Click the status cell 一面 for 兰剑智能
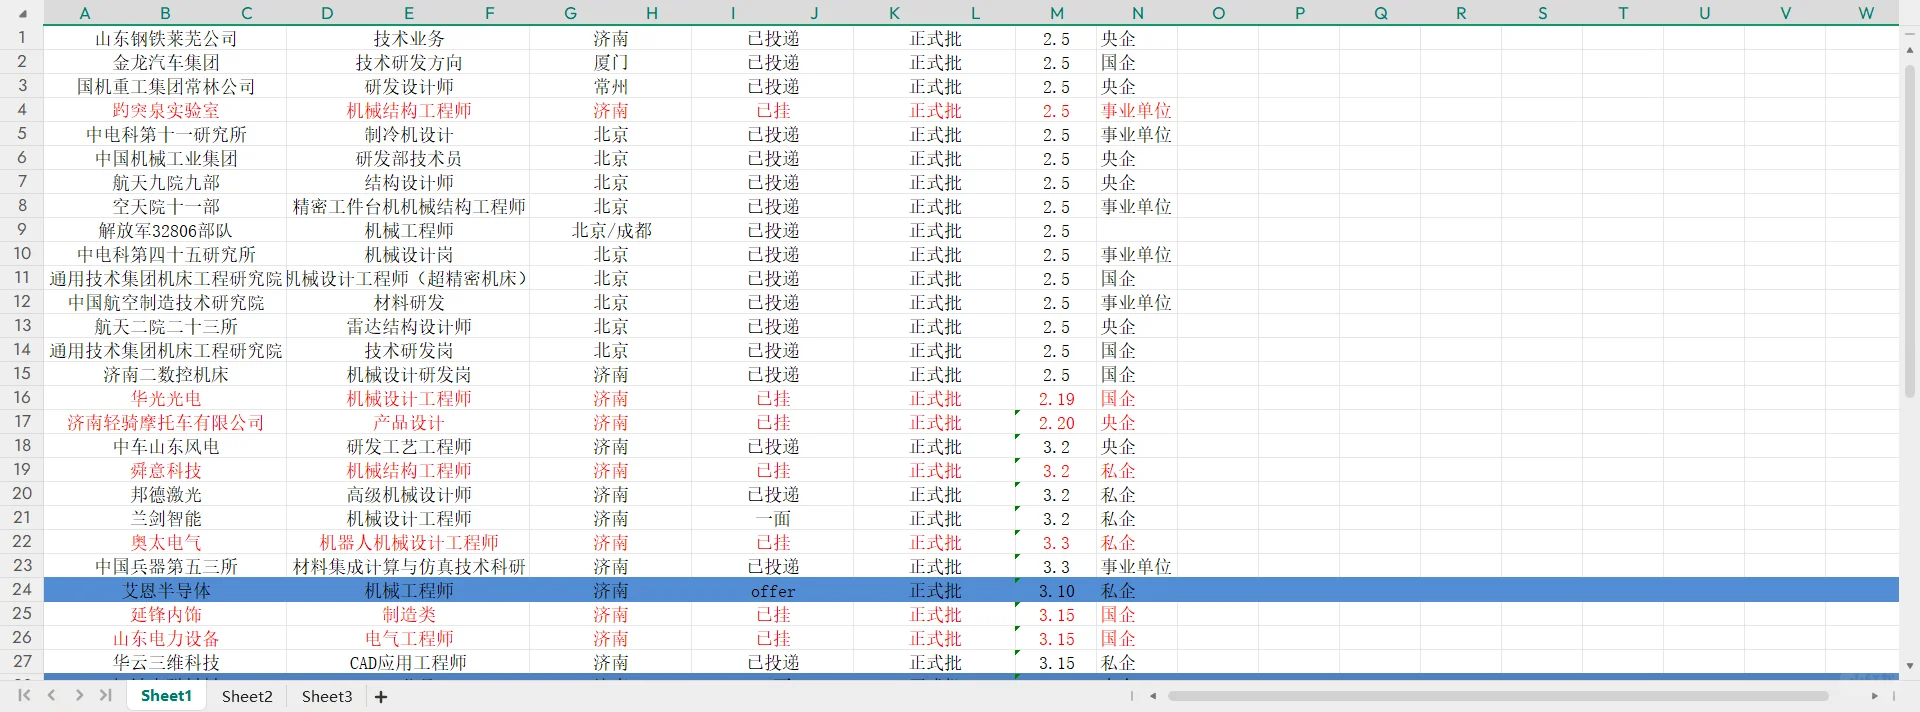 pos(773,519)
